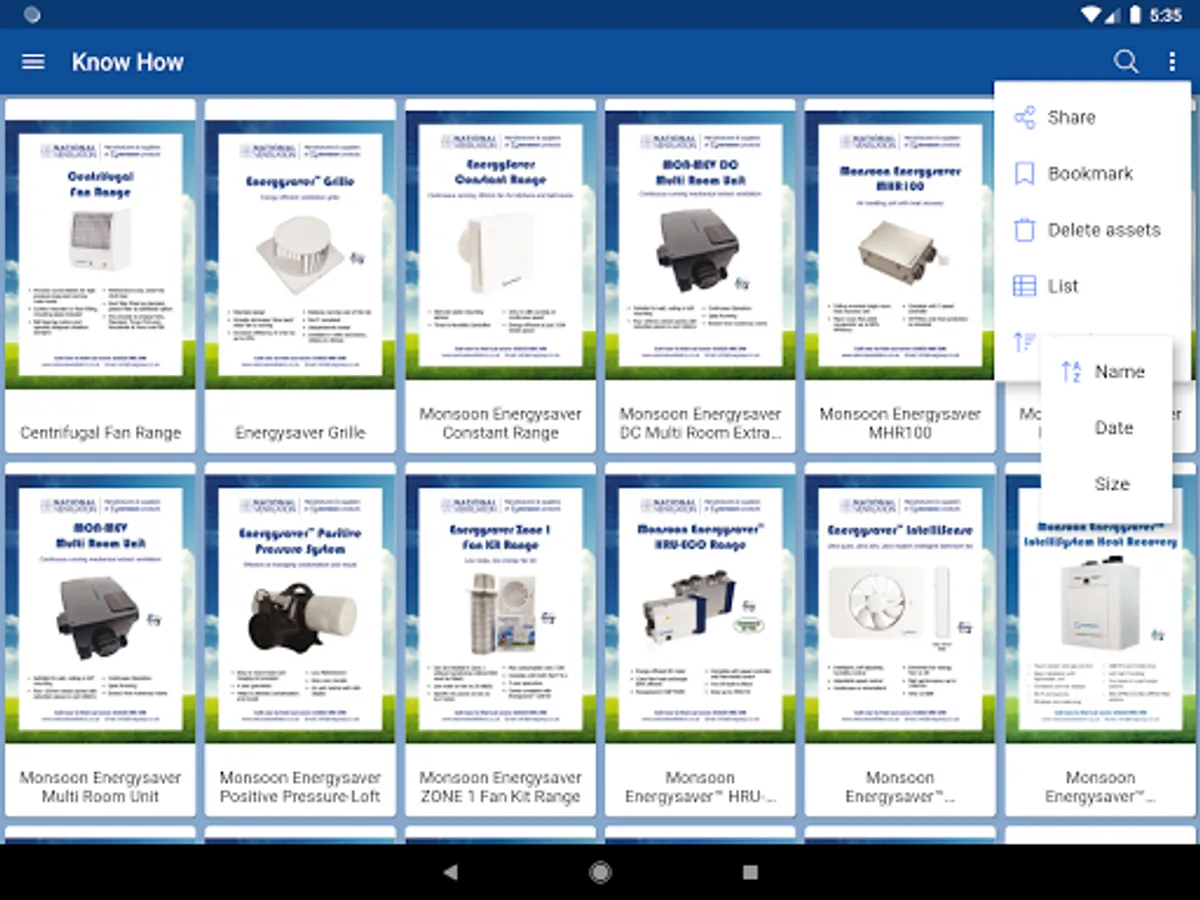Image resolution: width=1200 pixels, height=900 pixels.
Task: Click 'Monsoon Energysaver Positive Pressure-Loft' caption
Action: point(300,787)
